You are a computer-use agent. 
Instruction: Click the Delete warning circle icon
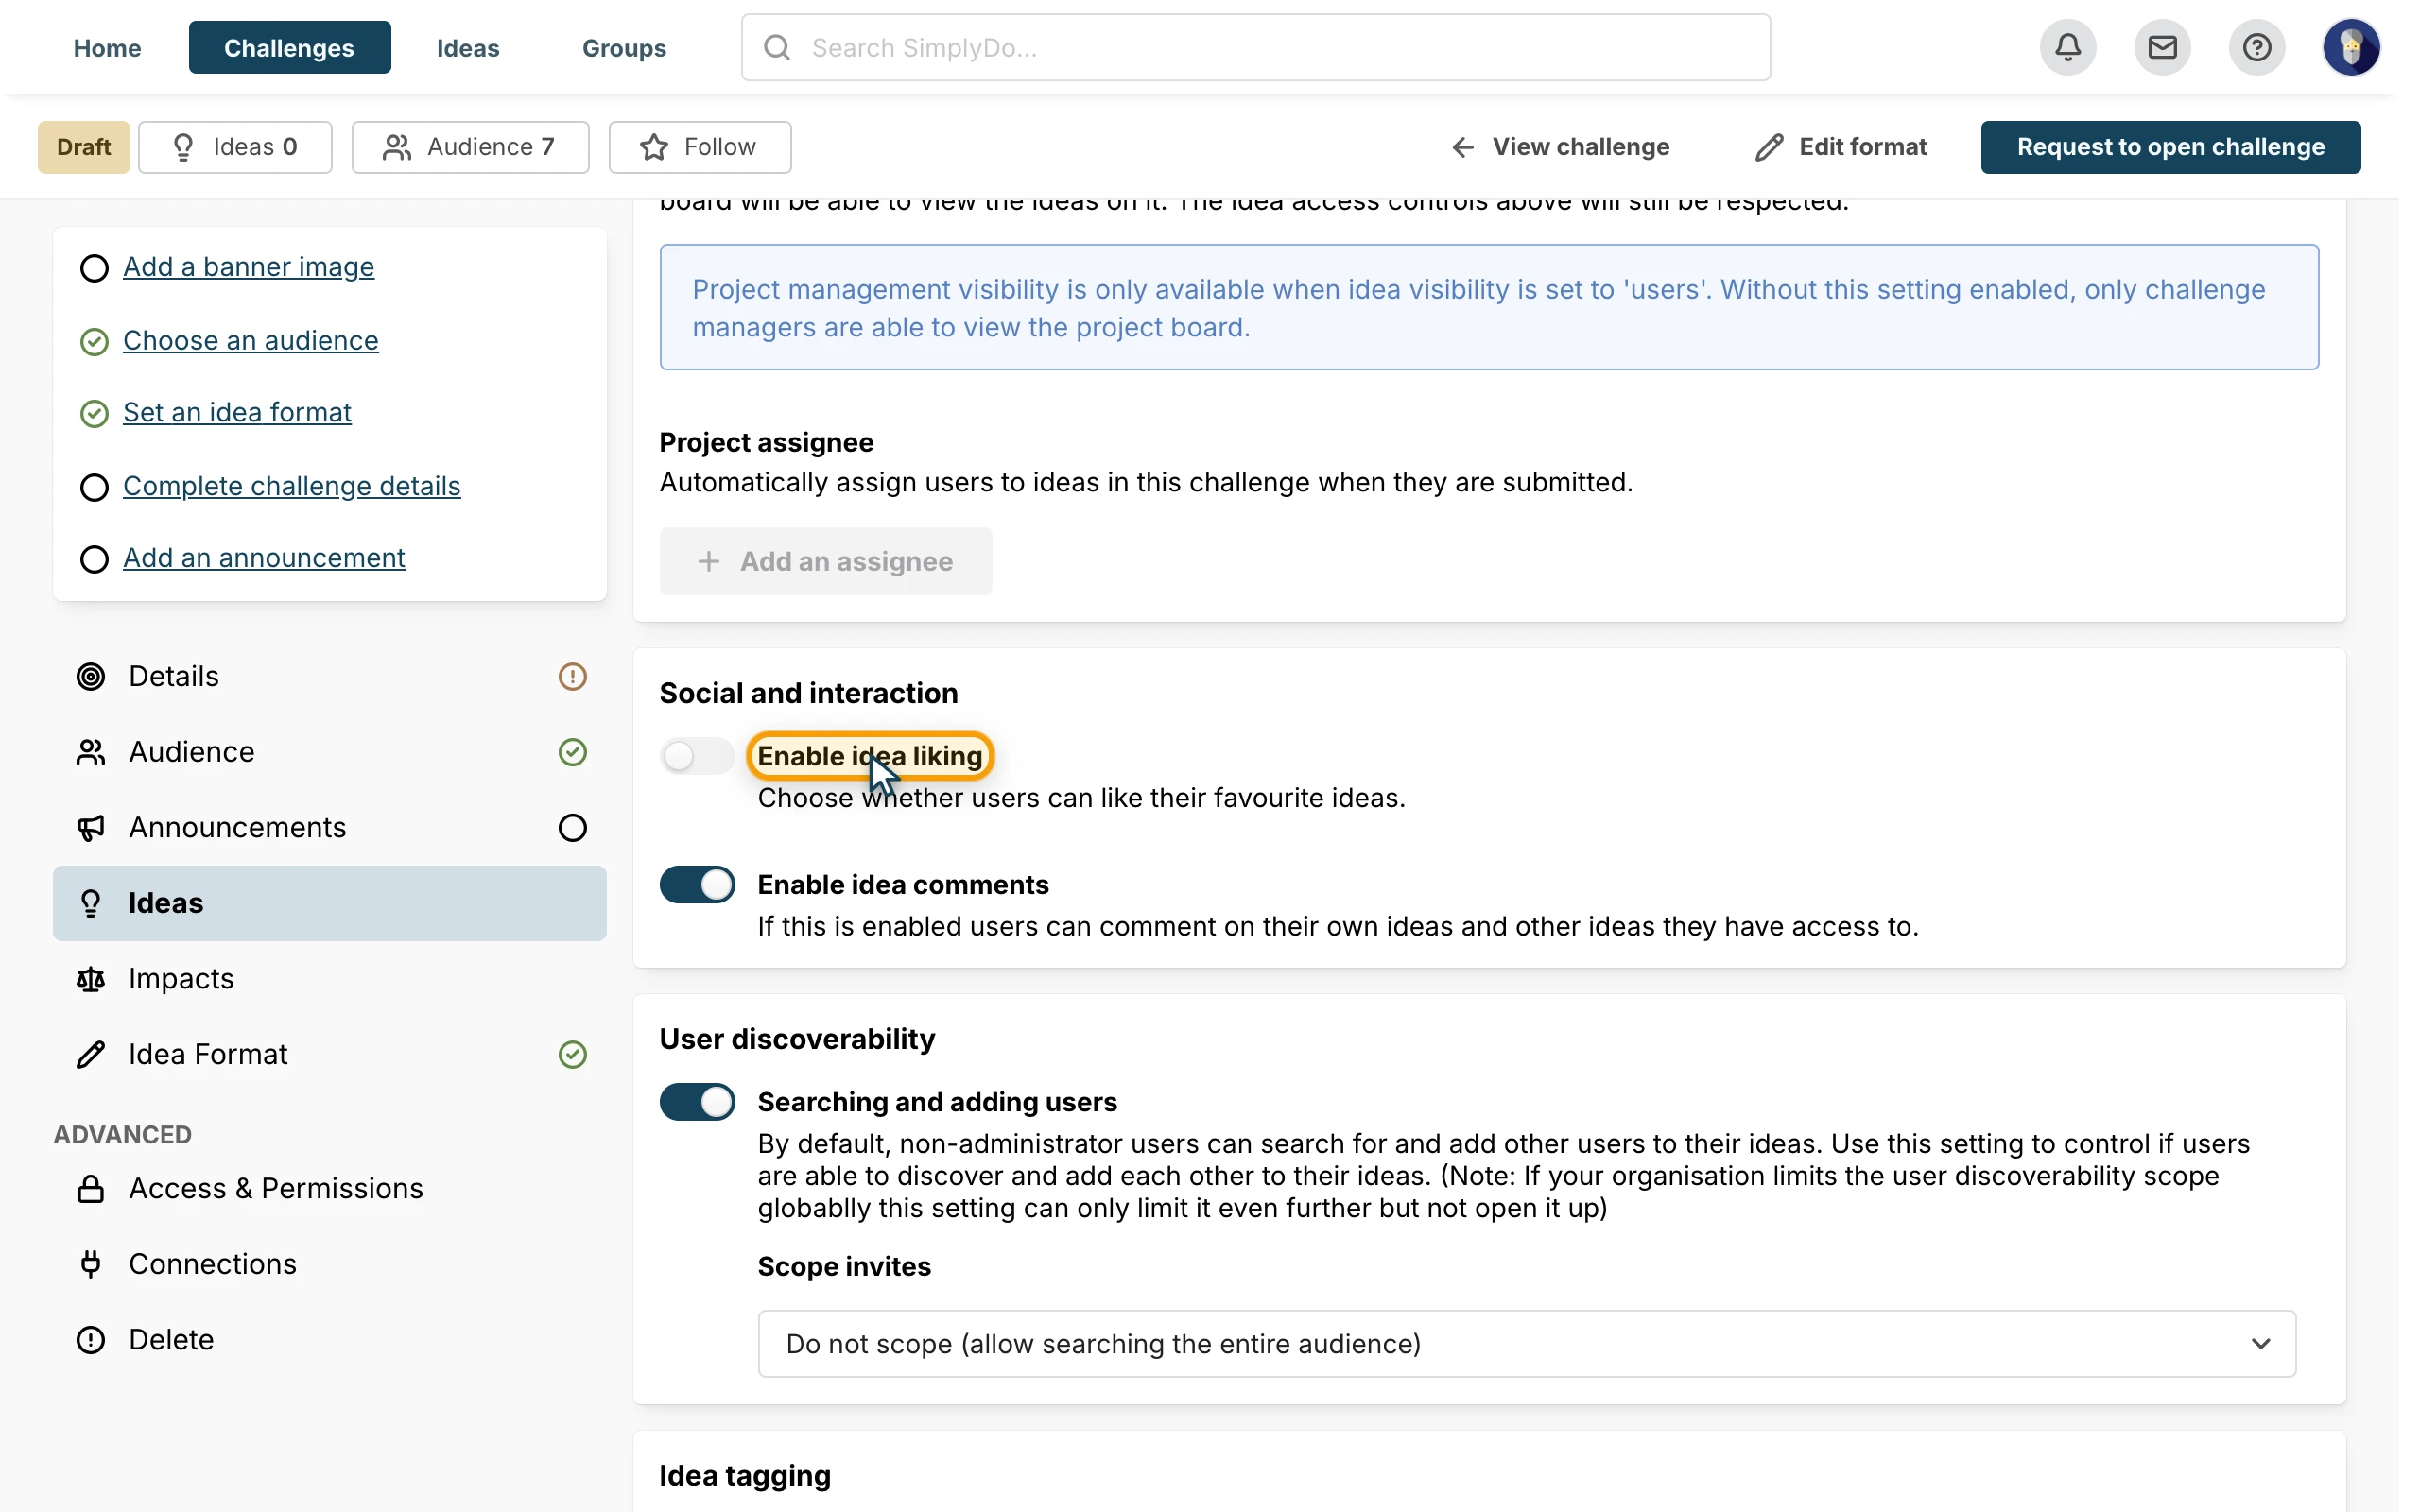tap(91, 1340)
